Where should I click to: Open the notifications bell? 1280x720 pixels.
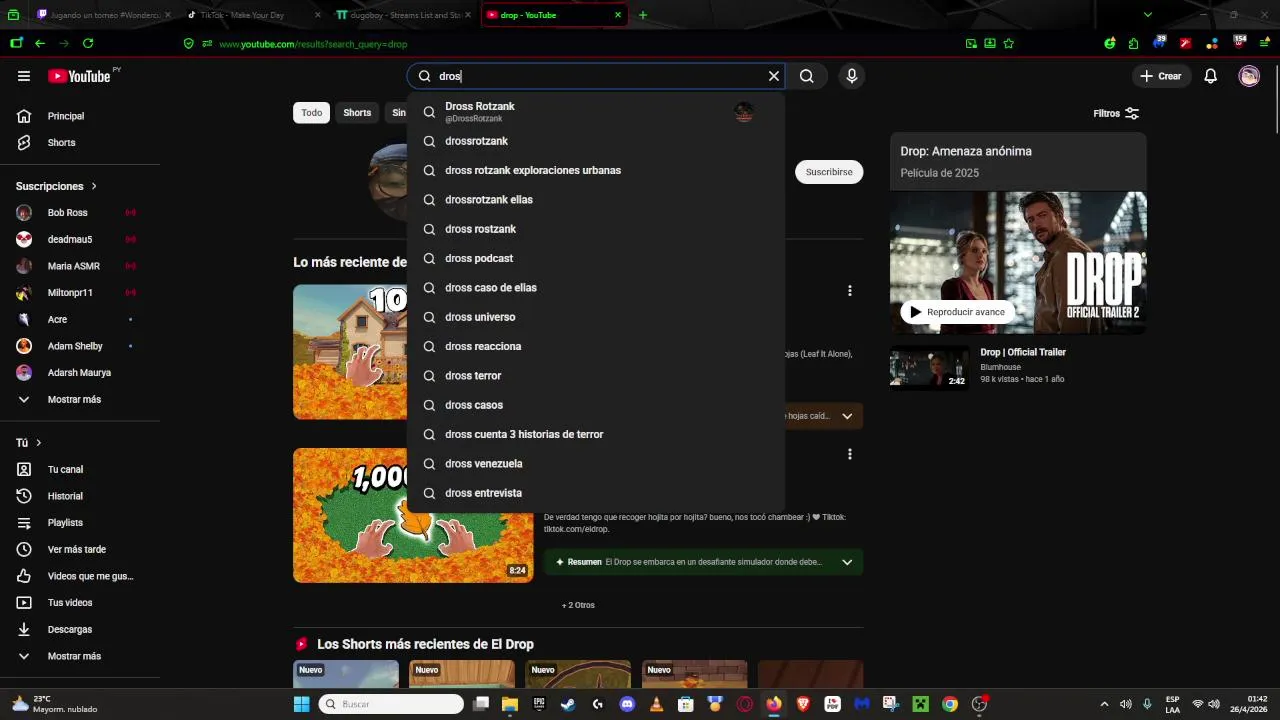tap(1210, 76)
